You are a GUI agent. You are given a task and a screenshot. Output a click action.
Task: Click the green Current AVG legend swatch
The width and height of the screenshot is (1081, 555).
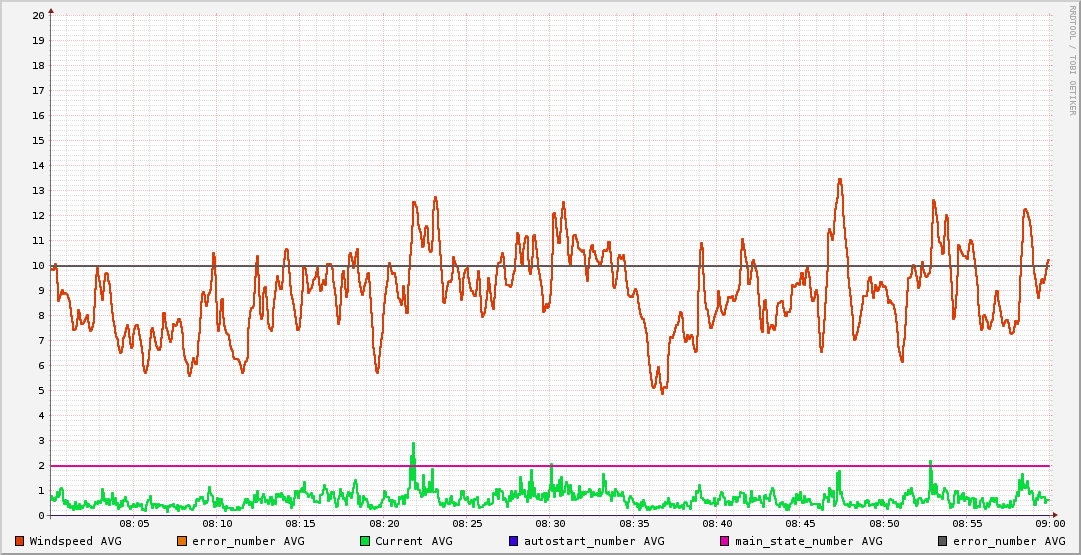click(x=365, y=541)
